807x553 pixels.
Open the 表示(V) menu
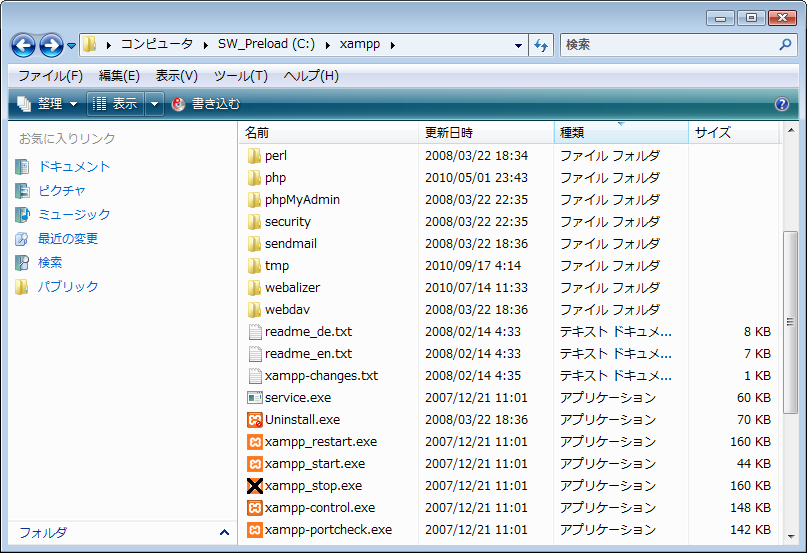tap(177, 76)
